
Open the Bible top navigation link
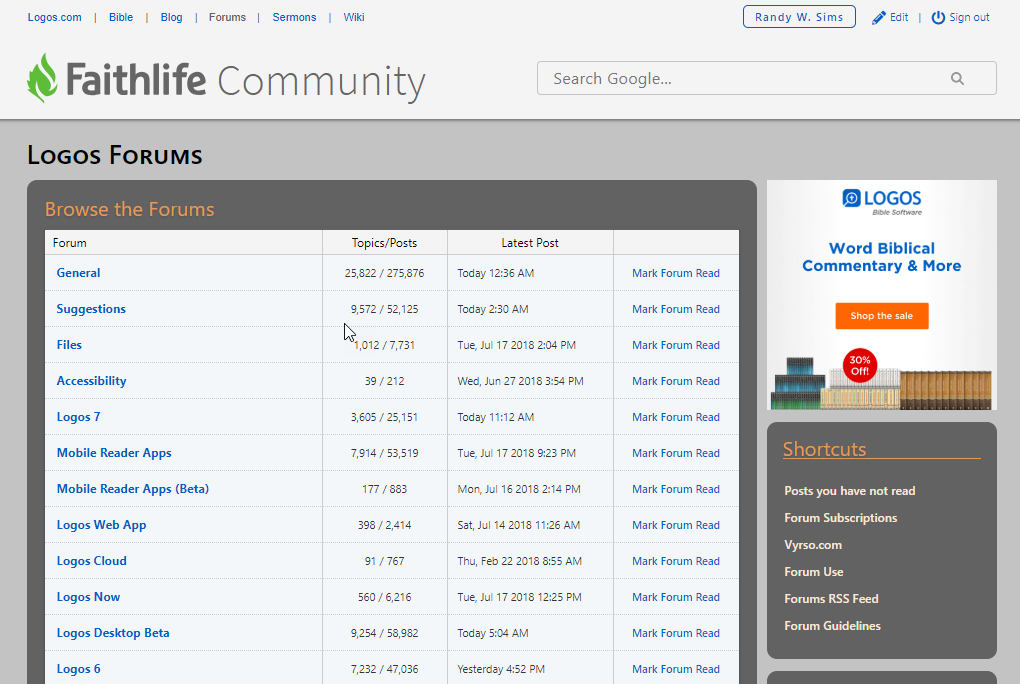tap(121, 18)
